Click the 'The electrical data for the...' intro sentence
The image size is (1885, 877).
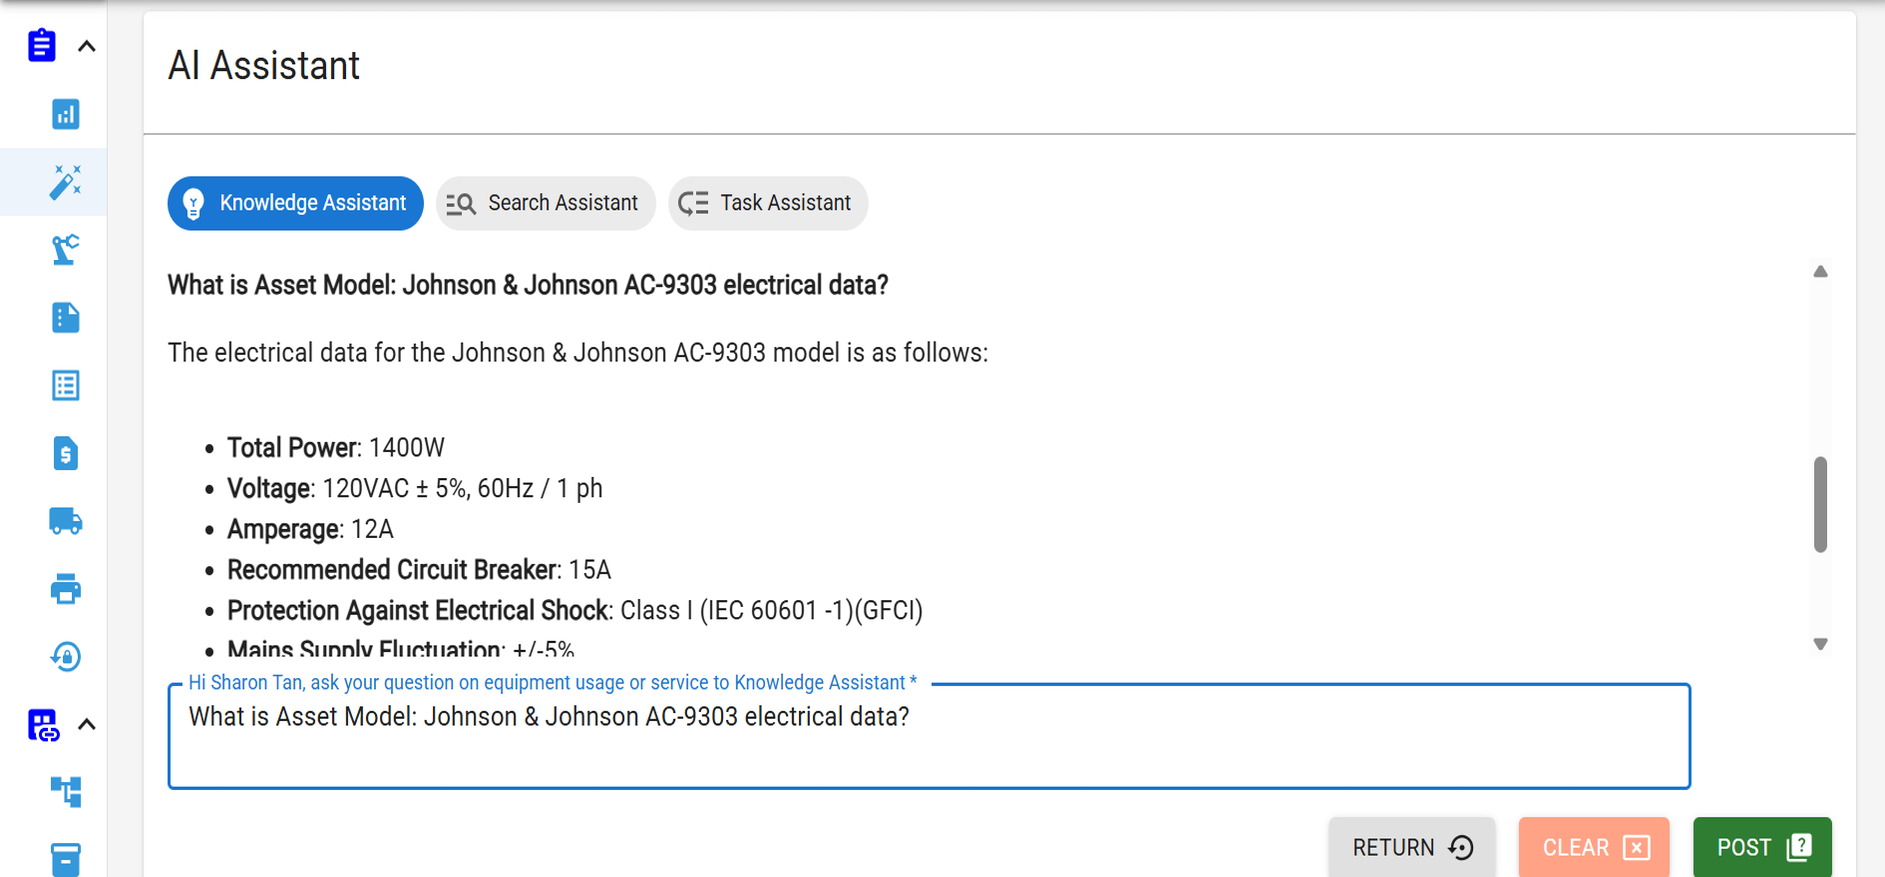coord(578,353)
